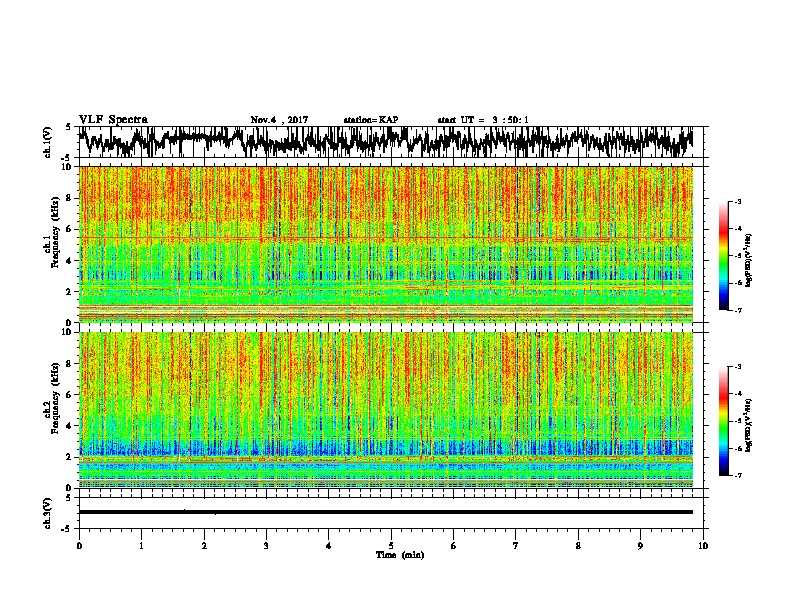Image resolution: width=792 pixels, height=612 pixels.
Task: Click the ch.2 frequency tick label '10'
Action: pyautogui.click(x=68, y=332)
